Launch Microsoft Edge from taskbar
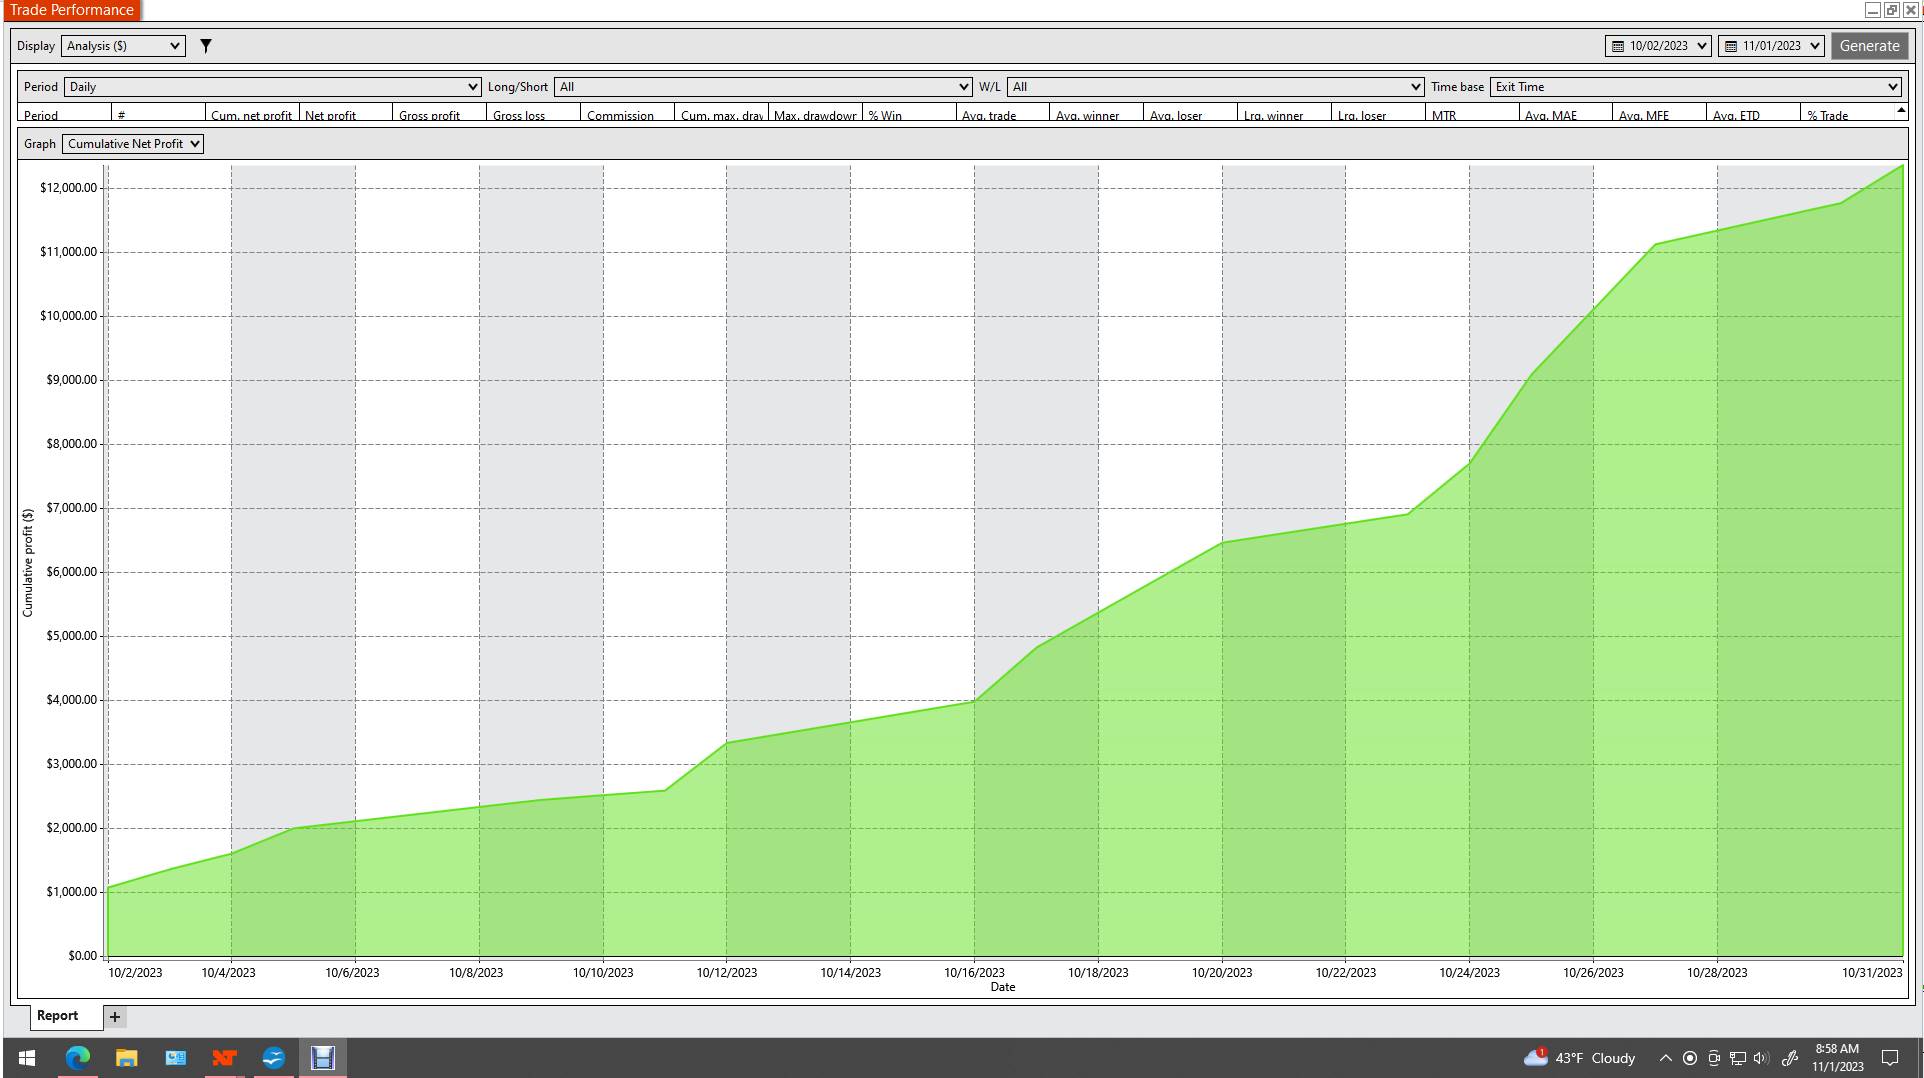This screenshot has height=1078, width=1924. [x=77, y=1058]
